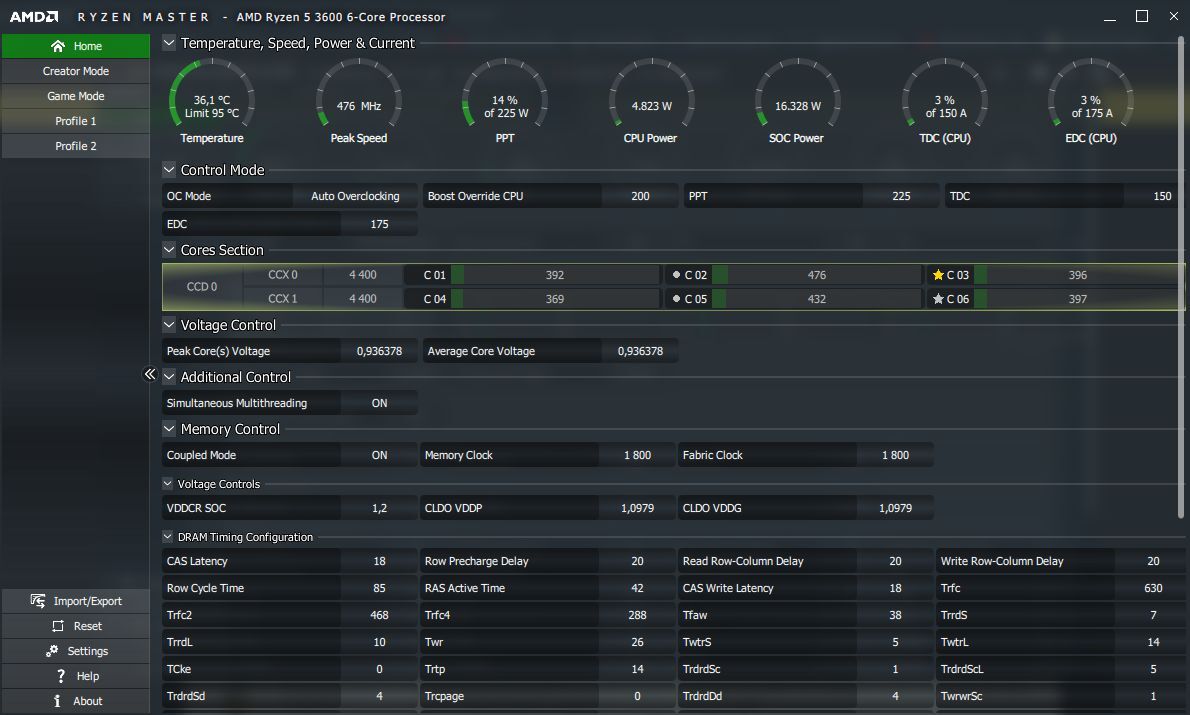
Task: Open the Help page
Action: point(76,676)
